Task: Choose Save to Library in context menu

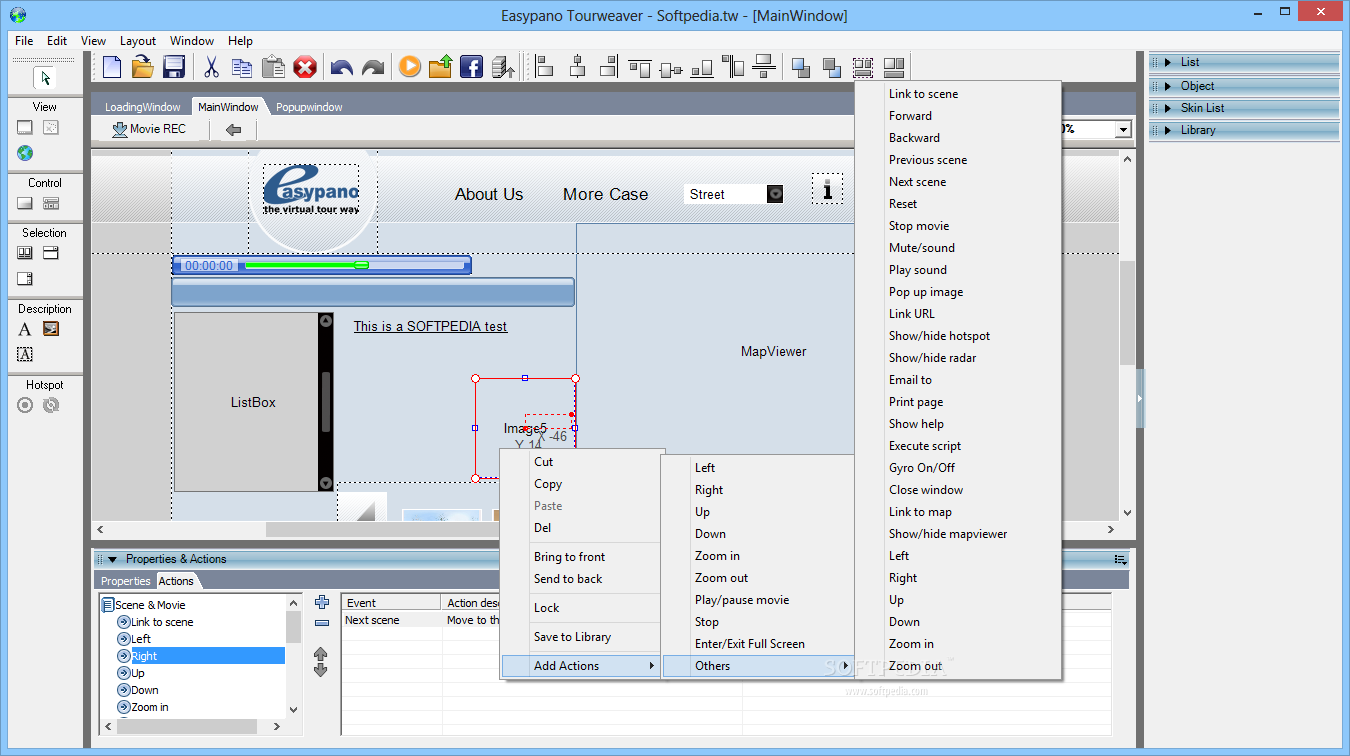Action: (x=572, y=637)
